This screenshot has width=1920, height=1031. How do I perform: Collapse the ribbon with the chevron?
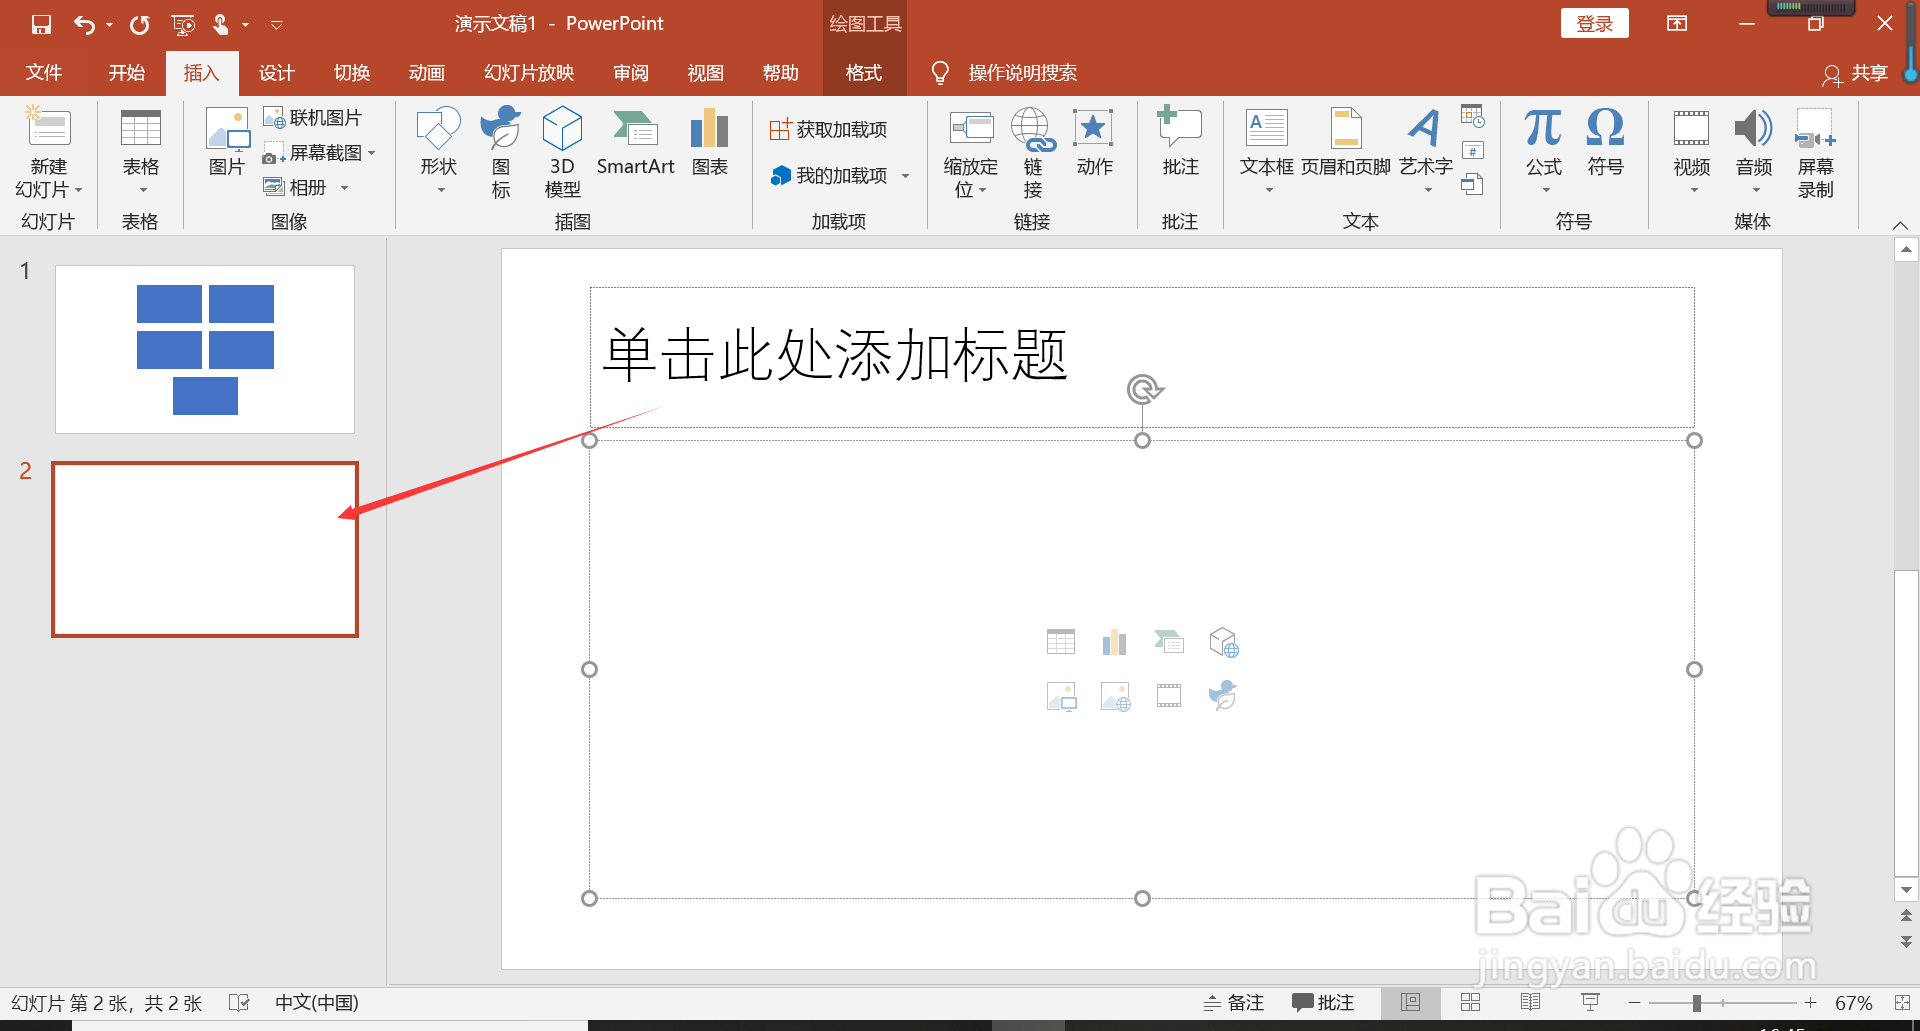(x=1898, y=224)
